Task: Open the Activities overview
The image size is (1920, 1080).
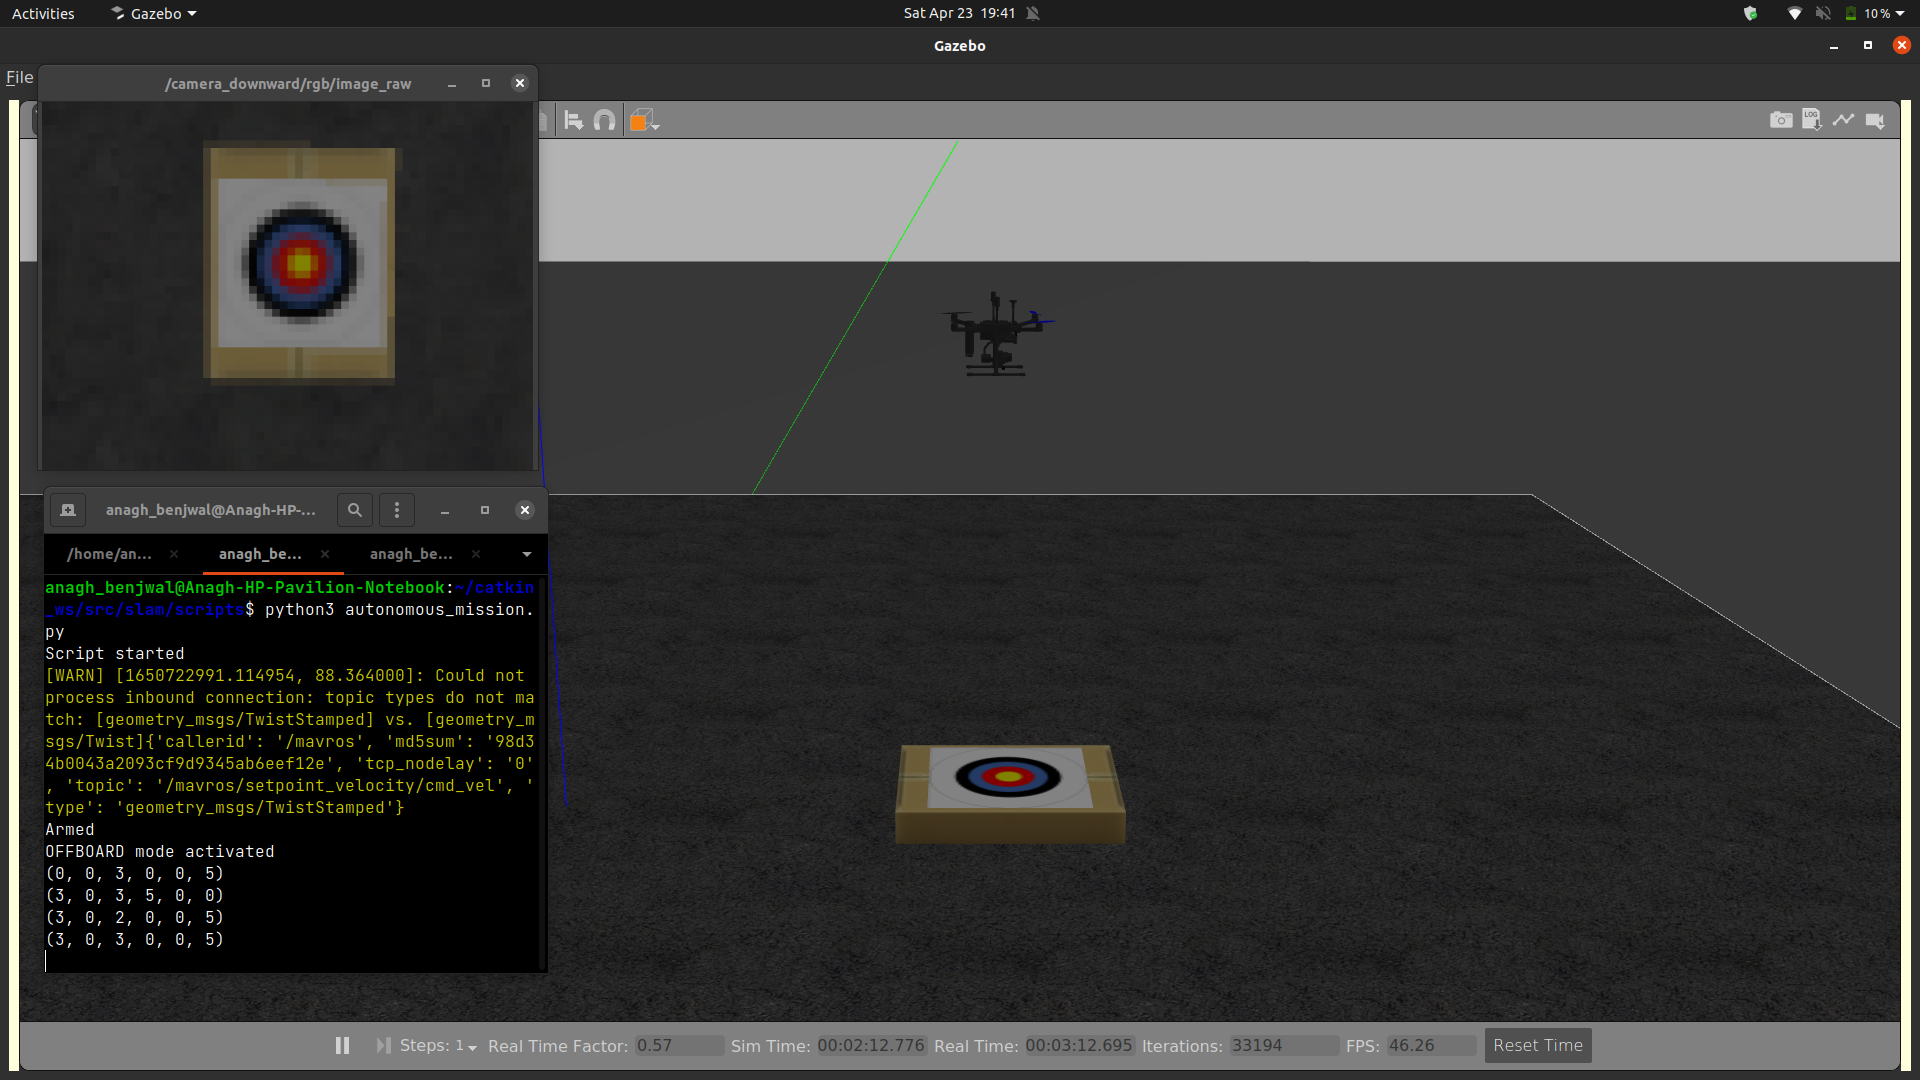Action: [43, 13]
